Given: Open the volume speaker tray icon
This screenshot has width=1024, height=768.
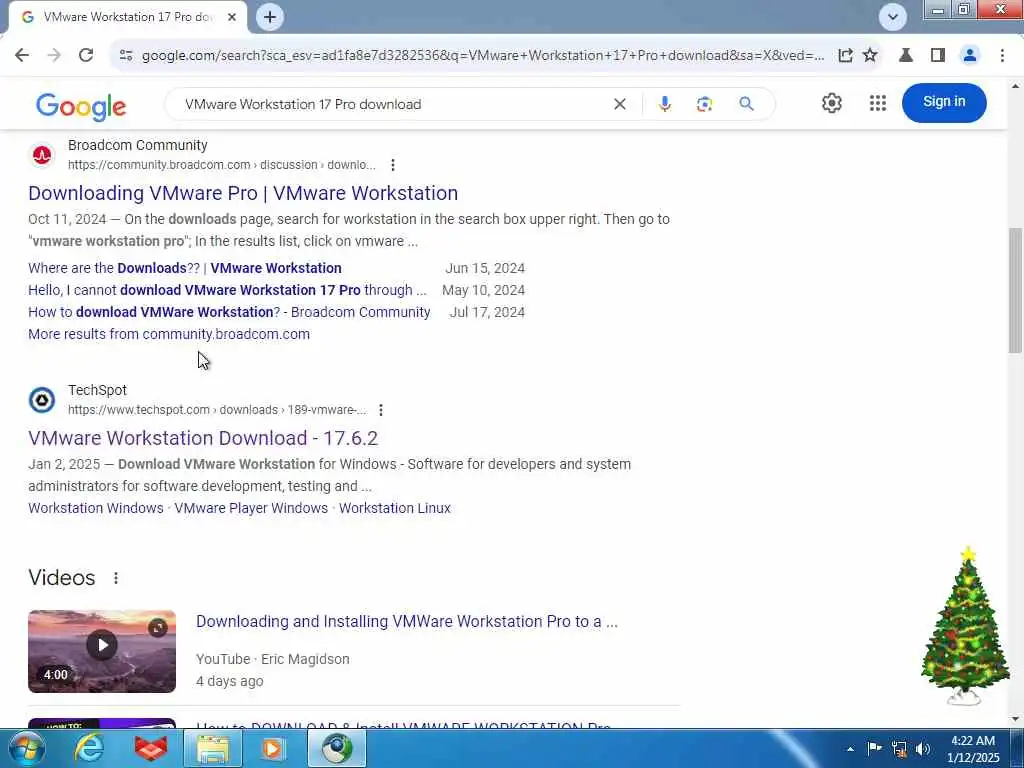Looking at the screenshot, I should 923,749.
